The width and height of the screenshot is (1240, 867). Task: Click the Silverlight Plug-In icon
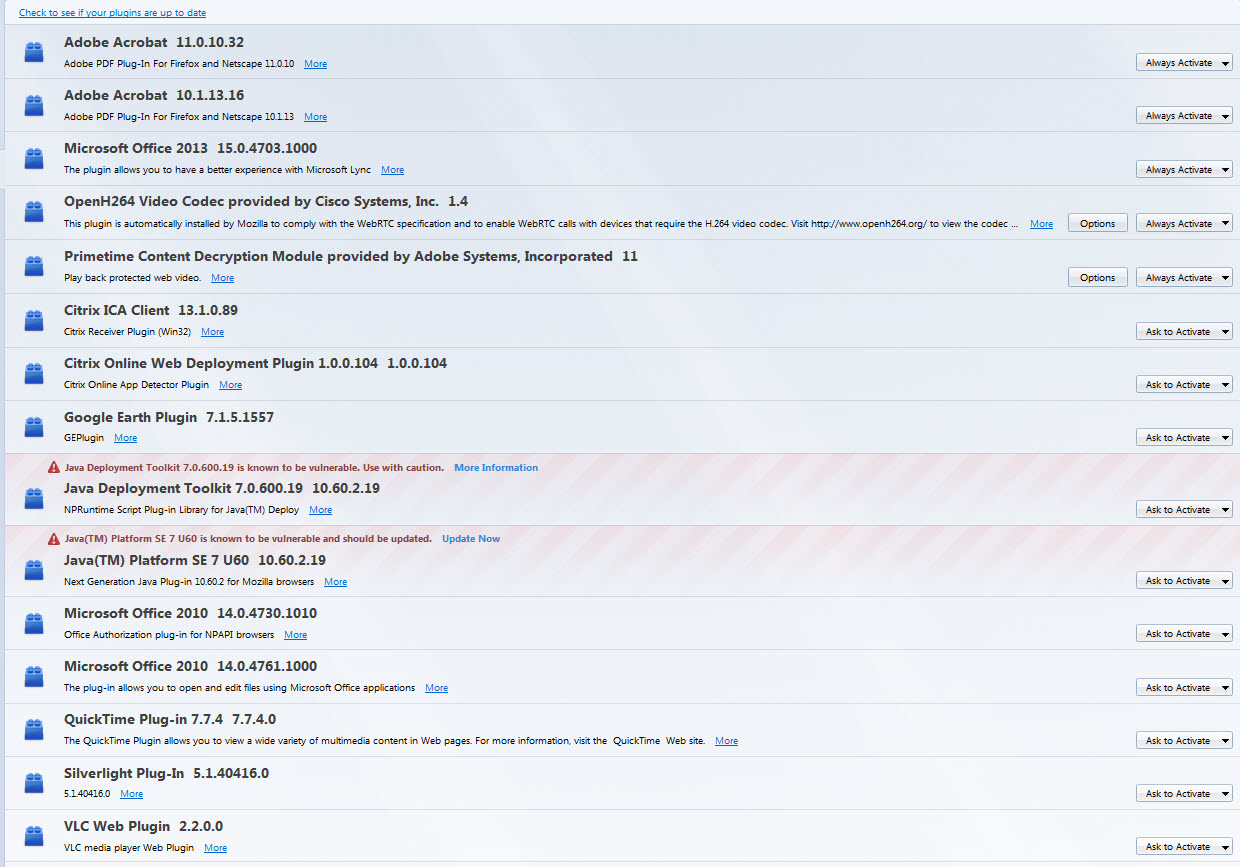pyautogui.click(x=34, y=783)
